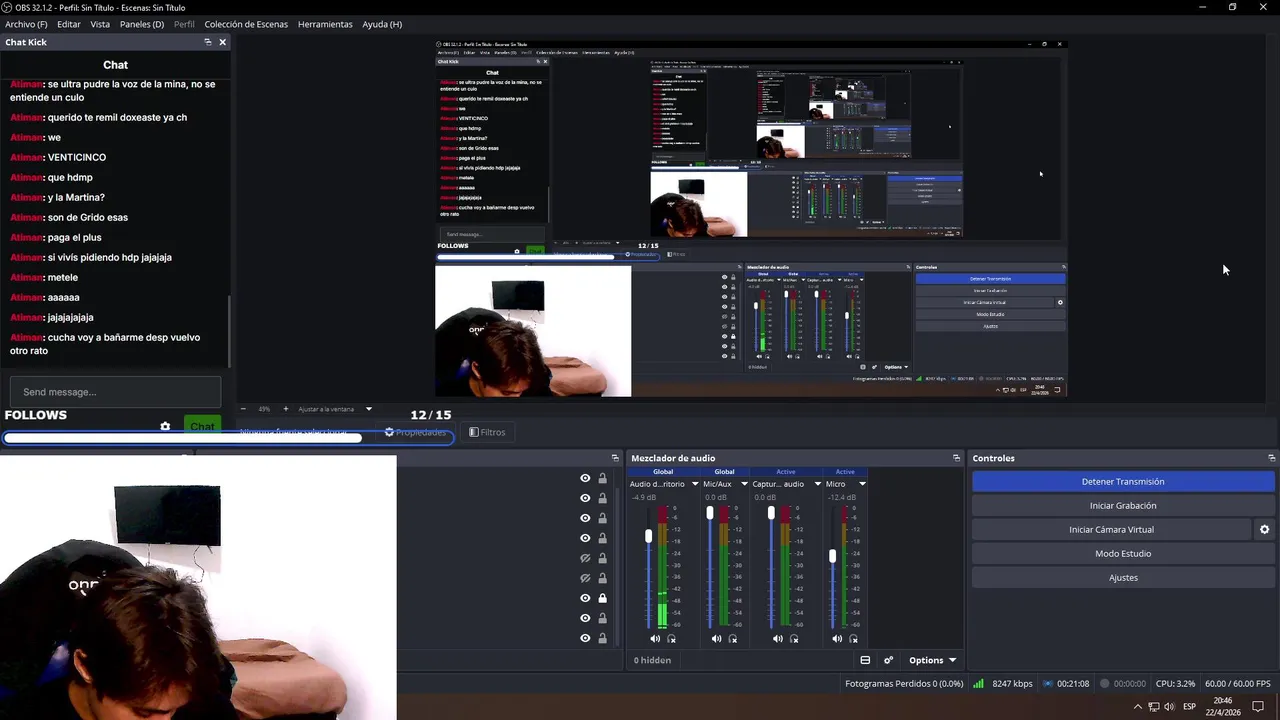The height and width of the screenshot is (720, 1280).
Task: Open the Vista menu
Action: [x=100, y=24]
